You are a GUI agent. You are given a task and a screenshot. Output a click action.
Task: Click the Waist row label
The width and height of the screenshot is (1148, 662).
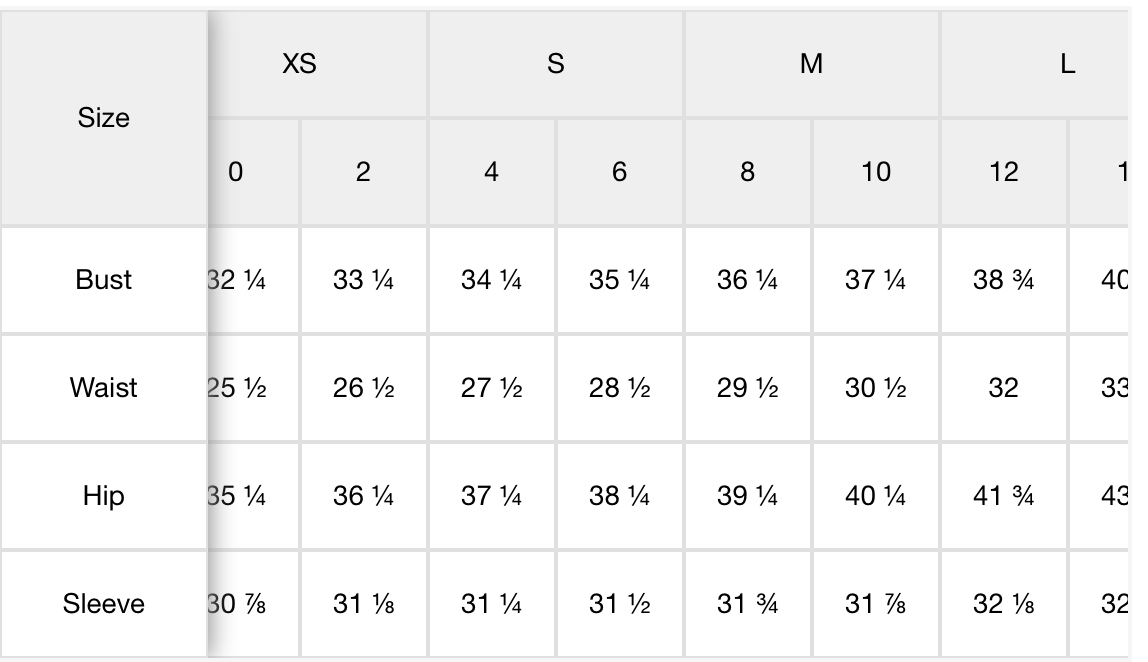pyautogui.click(x=104, y=387)
